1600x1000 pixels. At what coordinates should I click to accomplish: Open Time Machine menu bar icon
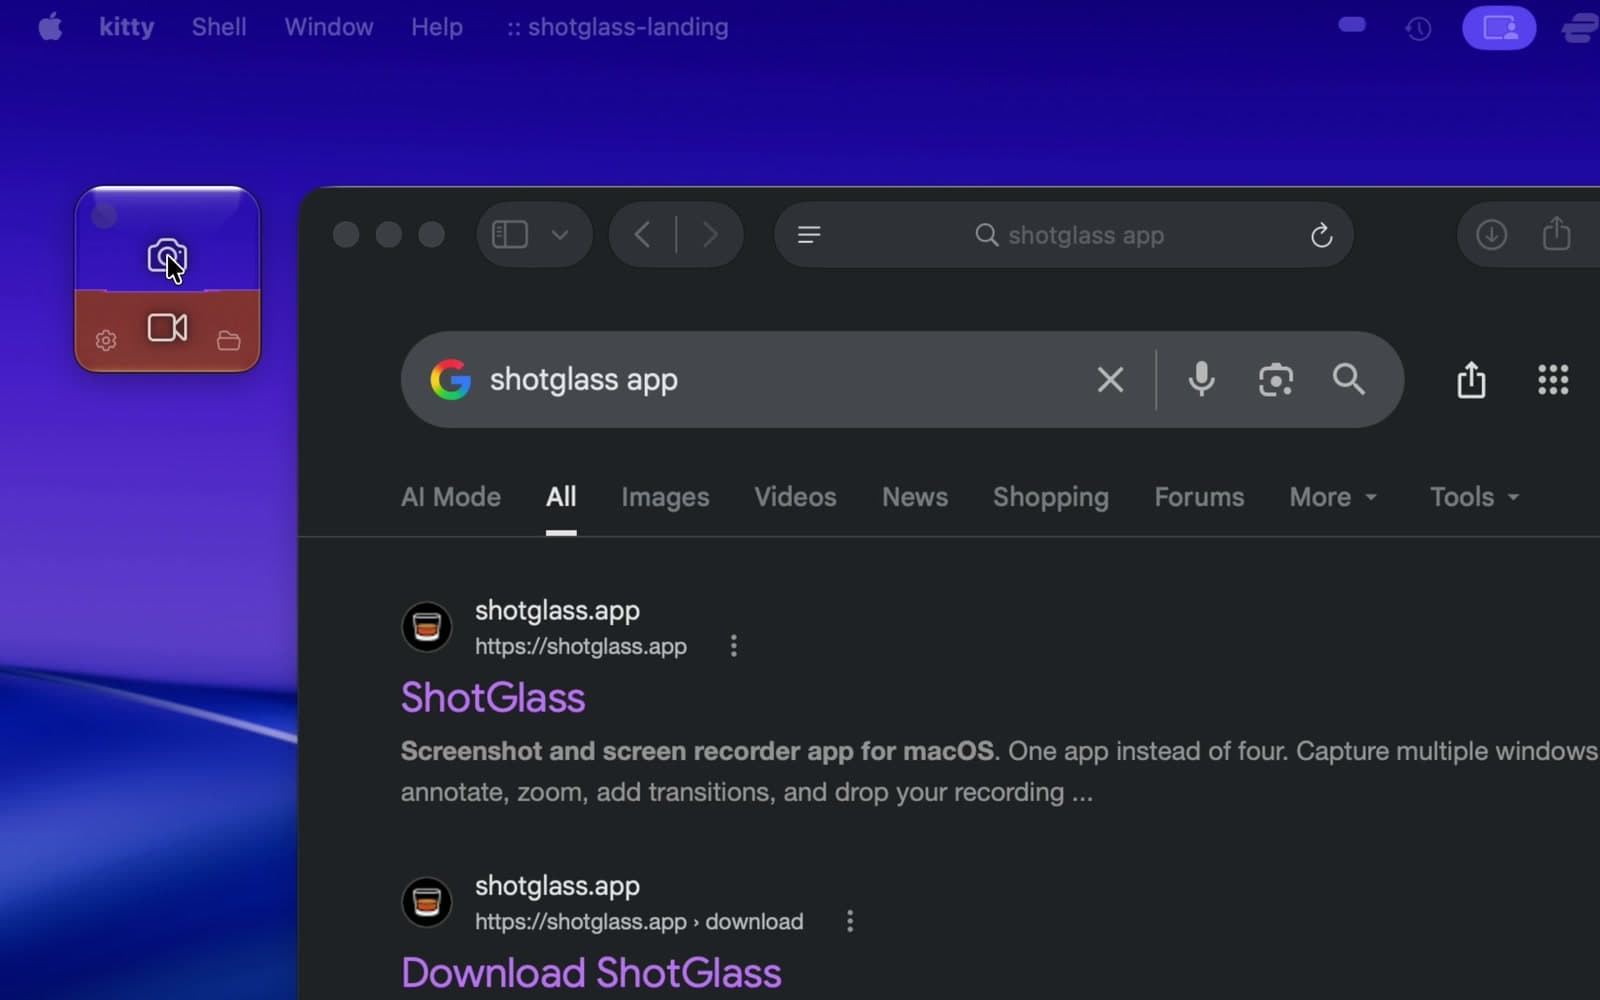coord(1418,29)
